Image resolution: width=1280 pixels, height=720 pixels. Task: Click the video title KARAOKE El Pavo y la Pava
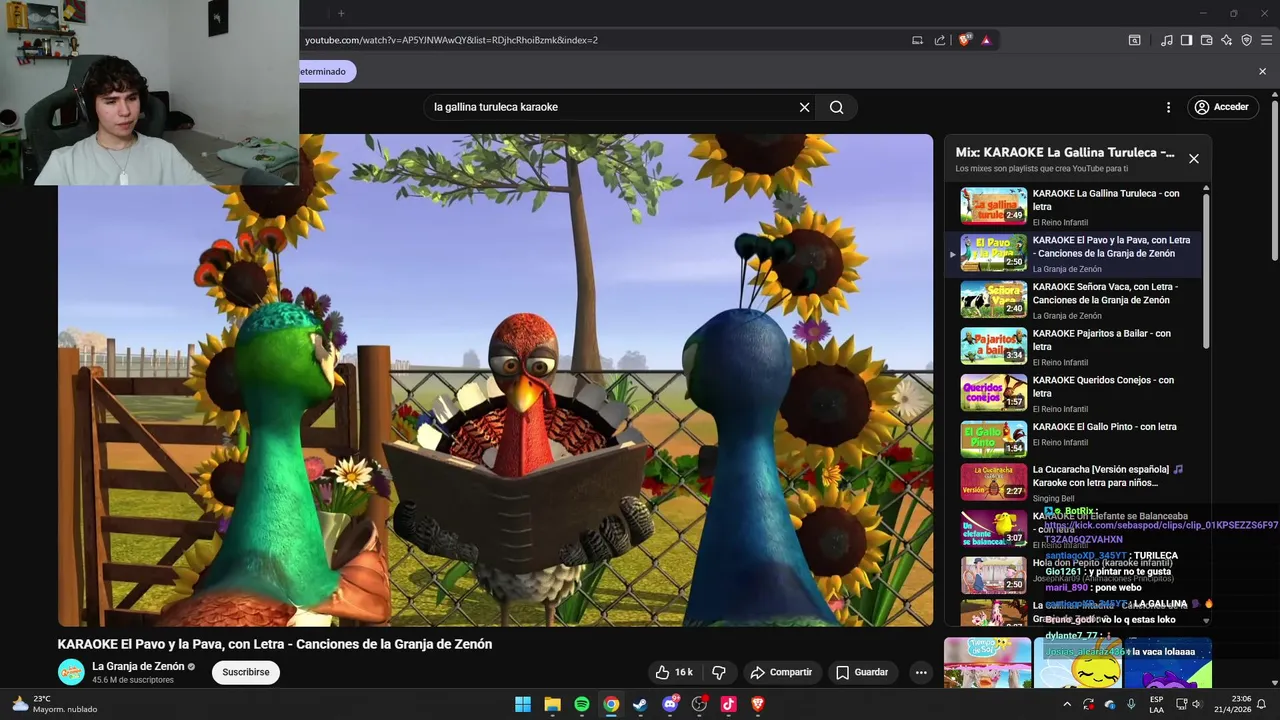[x=275, y=644]
